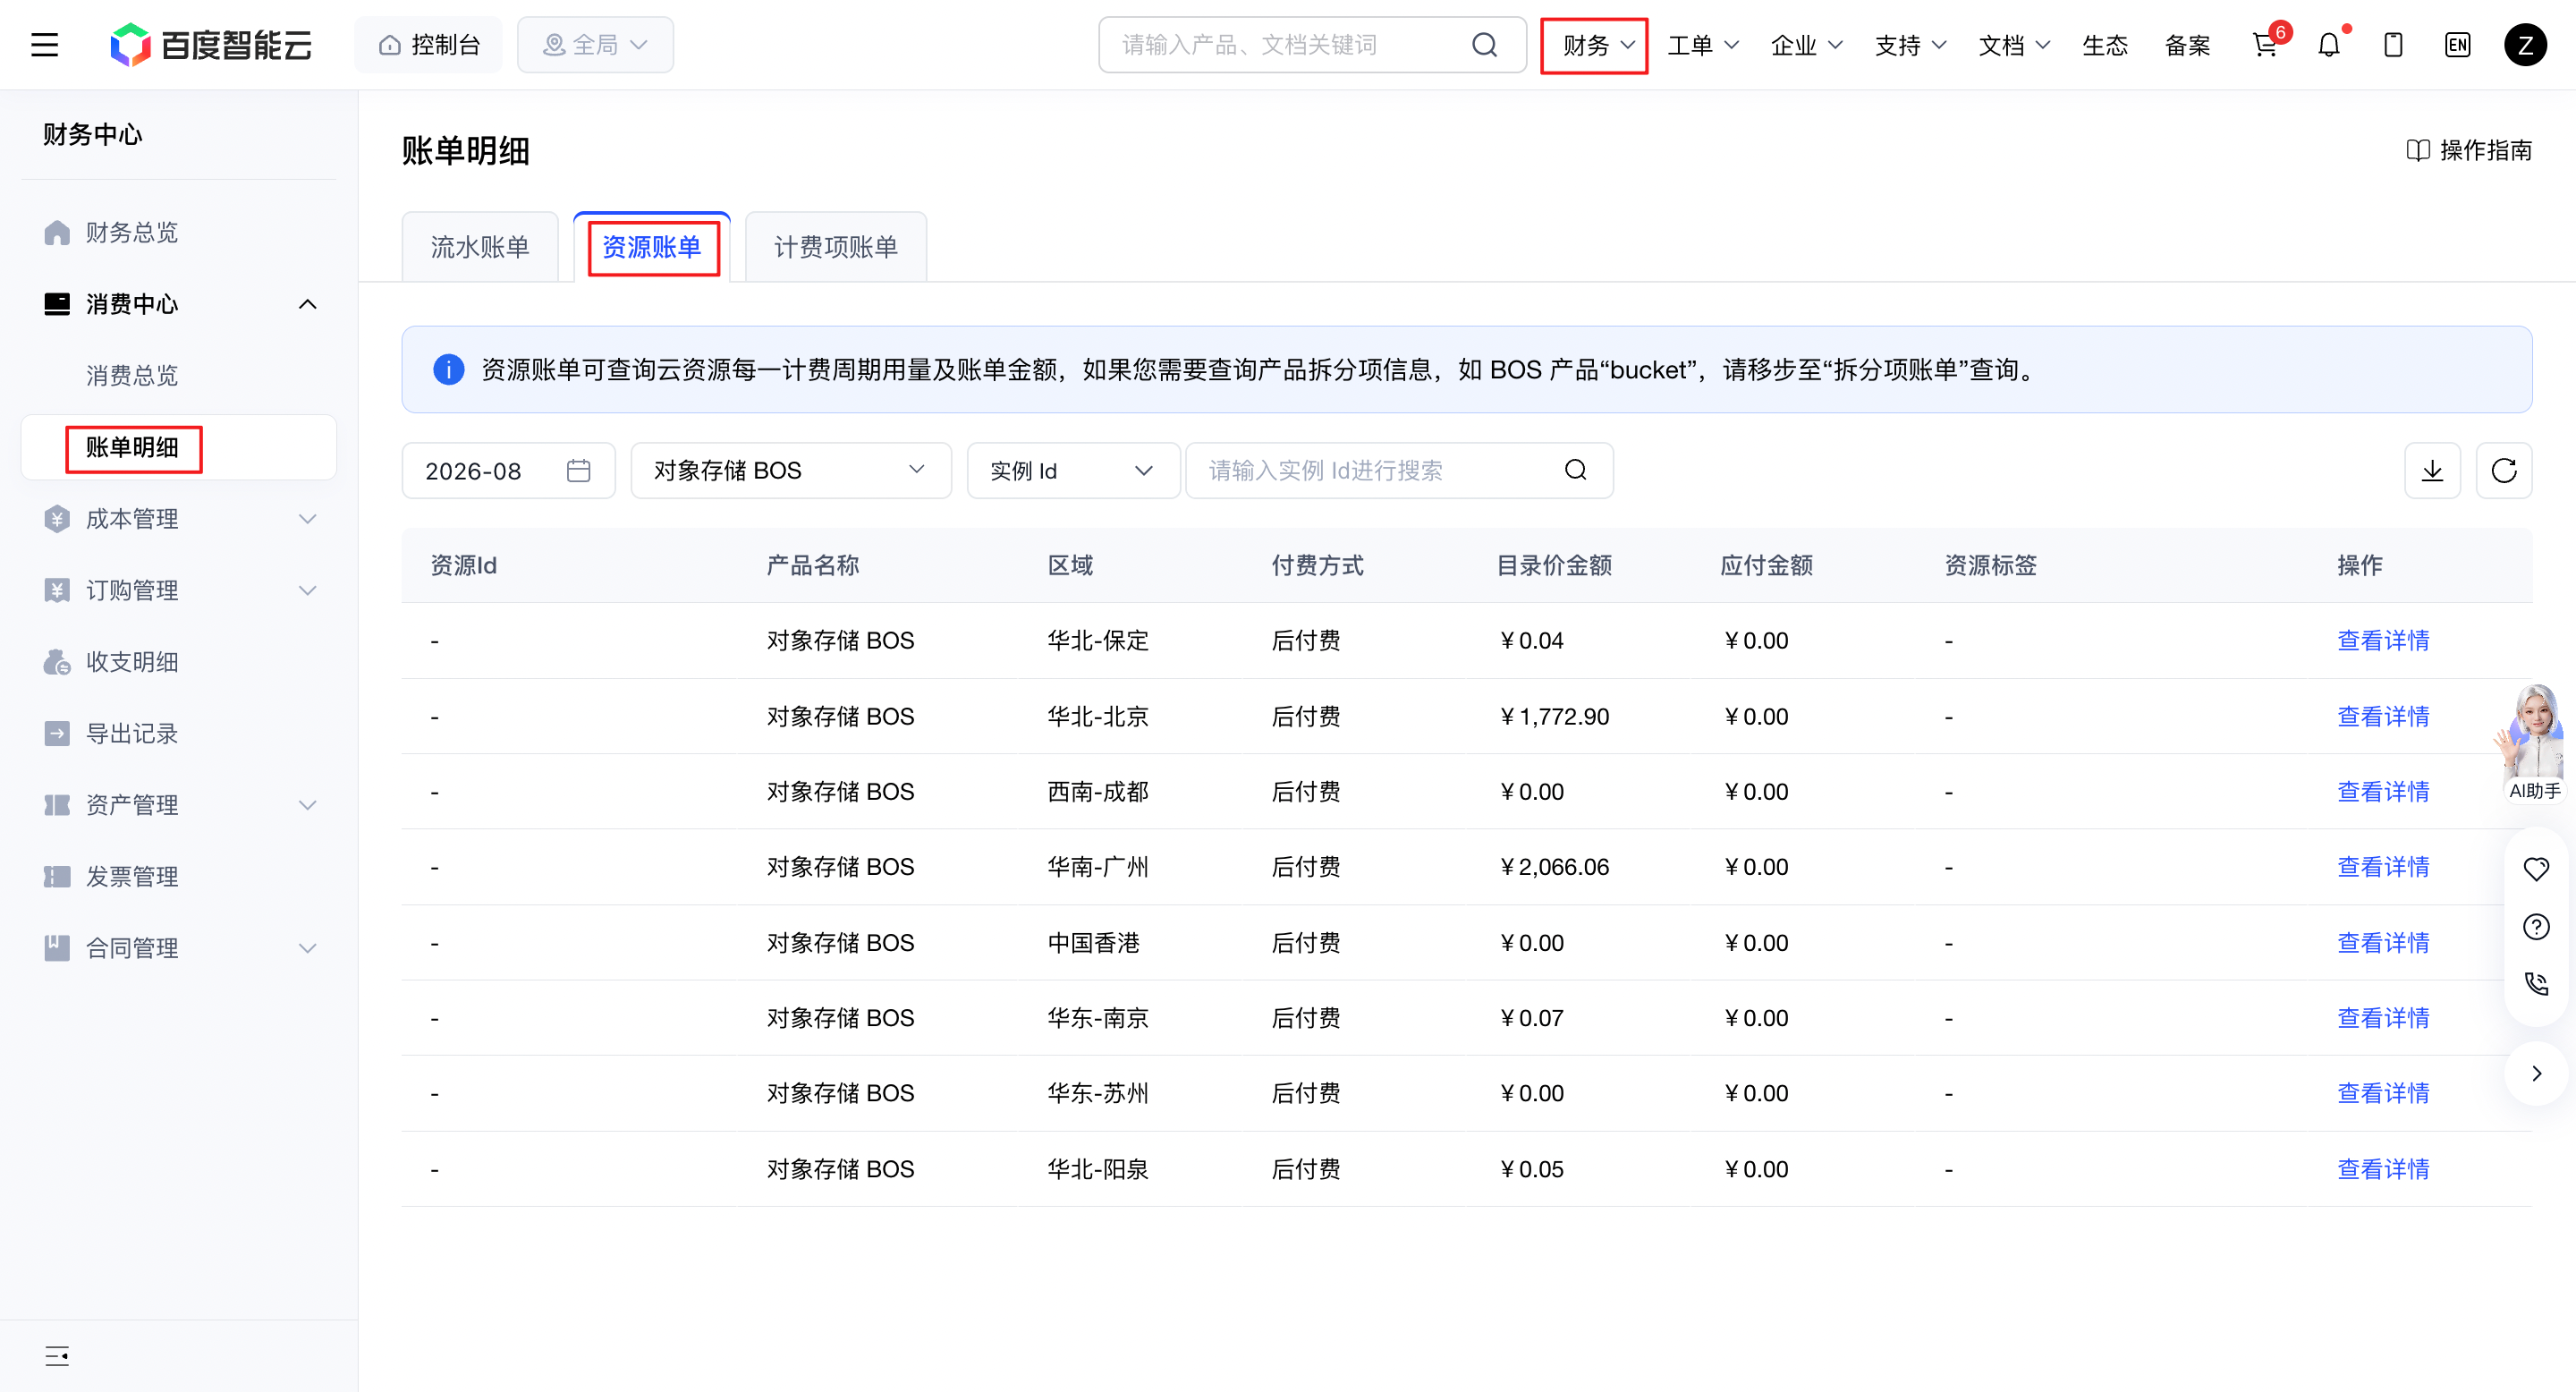2576x1392 pixels.
Task: Click the 应付金额 column header
Action: pos(1766,565)
